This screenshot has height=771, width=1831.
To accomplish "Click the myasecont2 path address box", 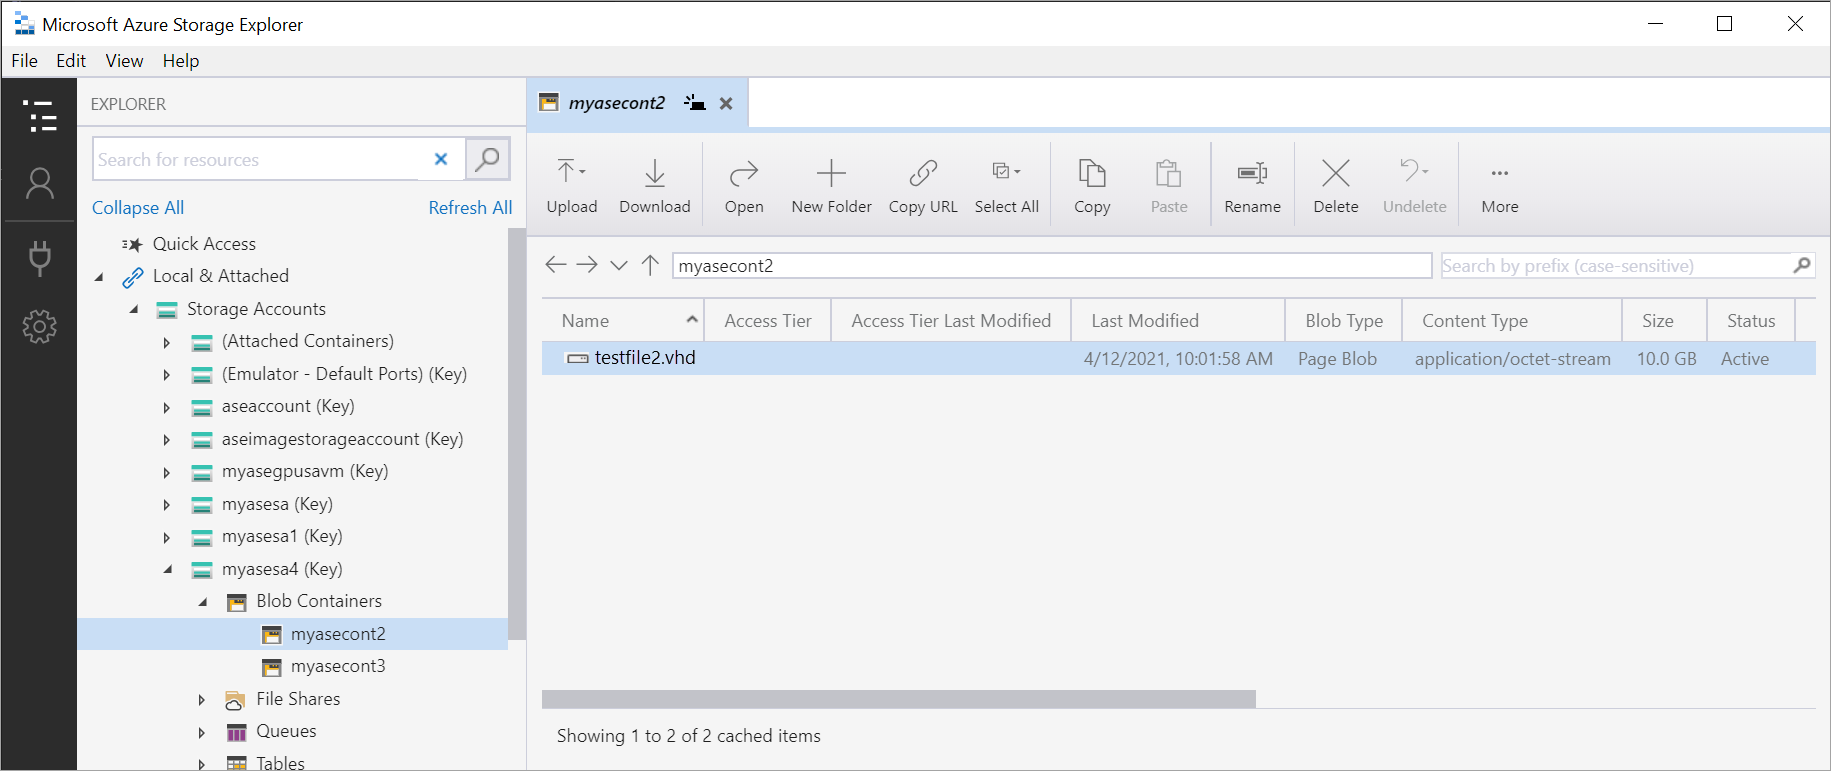I will tap(1052, 265).
